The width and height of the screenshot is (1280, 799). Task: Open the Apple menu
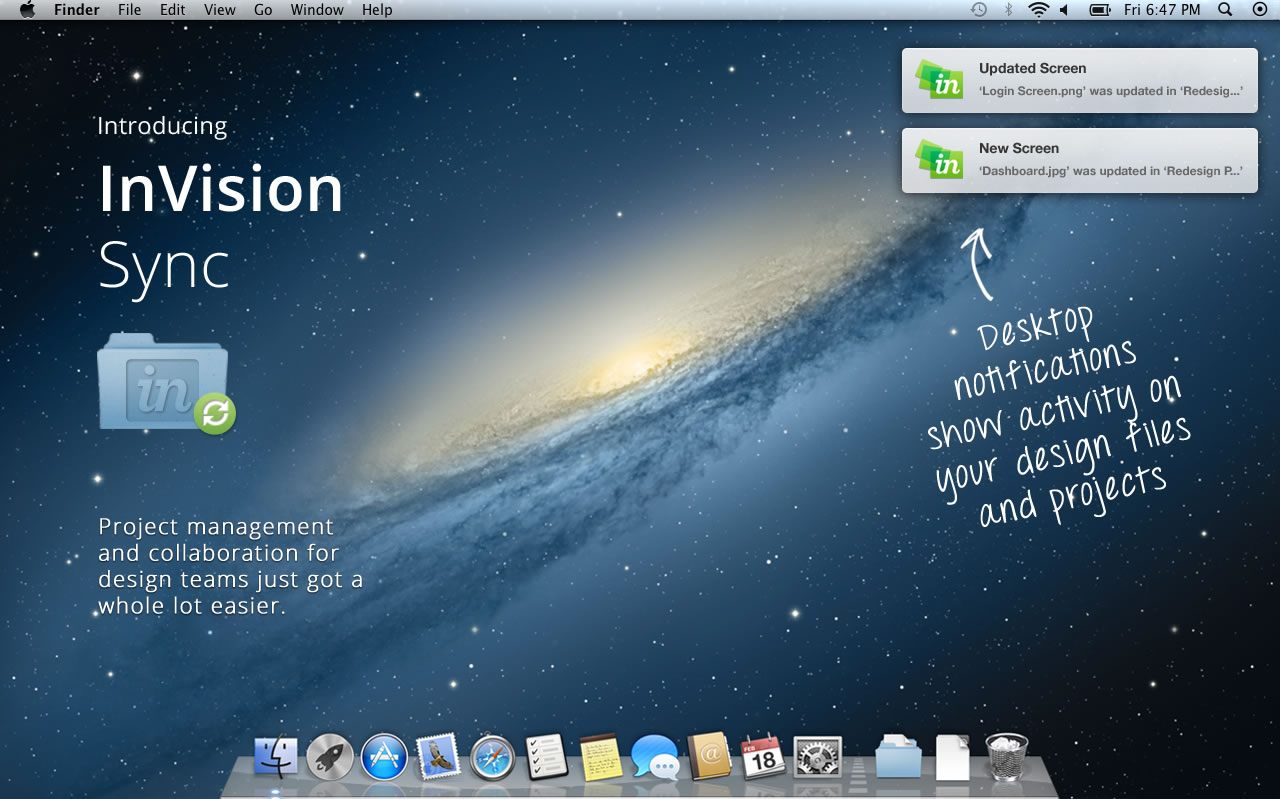click(27, 10)
